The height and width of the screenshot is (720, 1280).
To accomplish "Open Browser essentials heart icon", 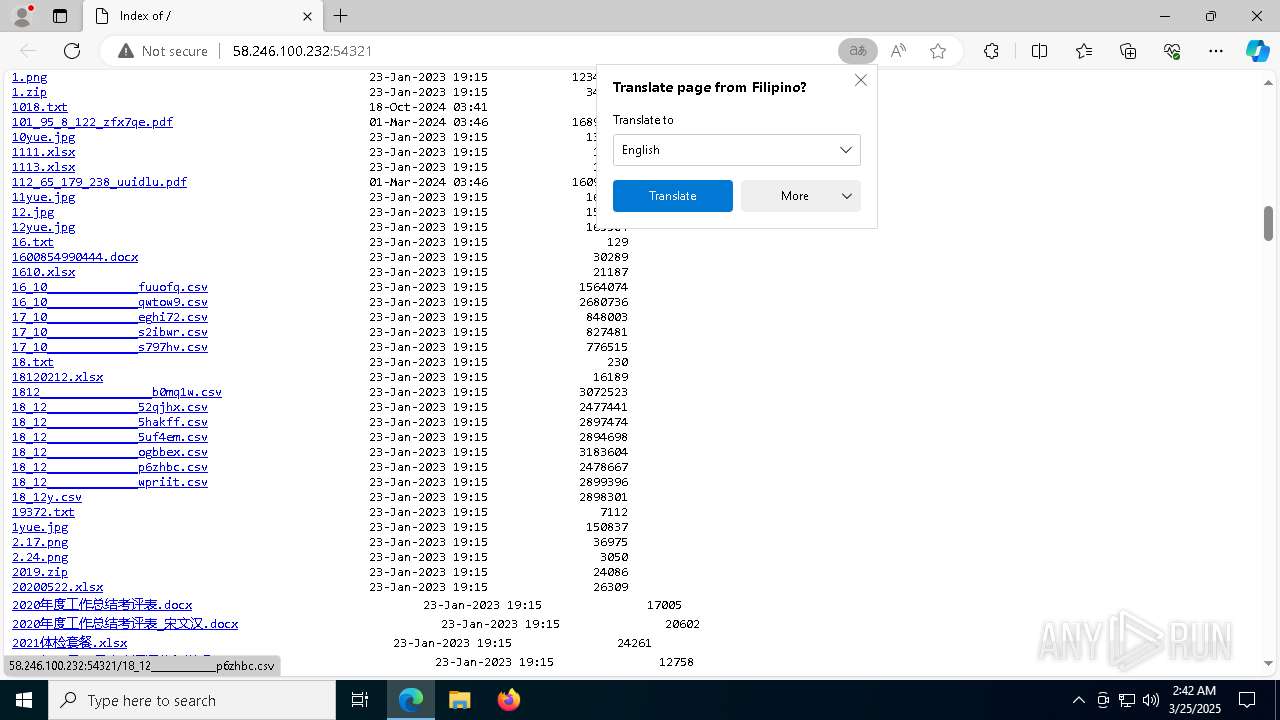I will (x=1172, y=51).
